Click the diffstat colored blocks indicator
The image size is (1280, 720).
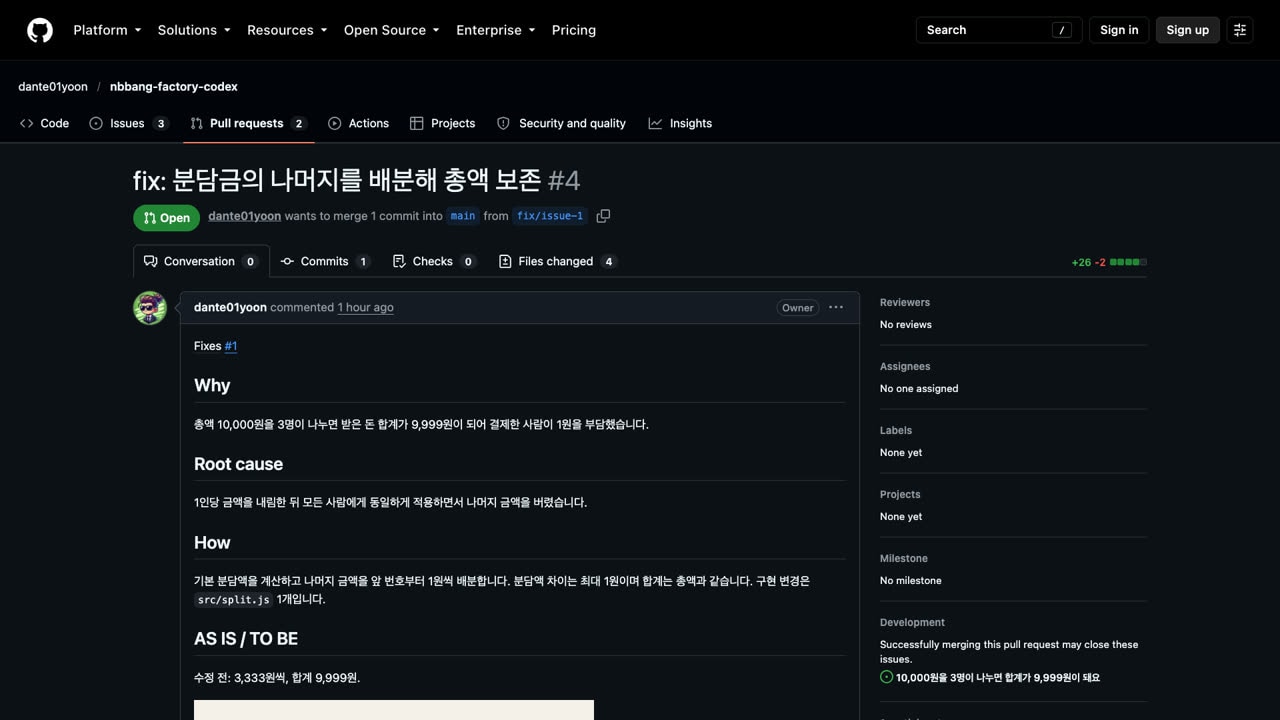coord(1128,262)
